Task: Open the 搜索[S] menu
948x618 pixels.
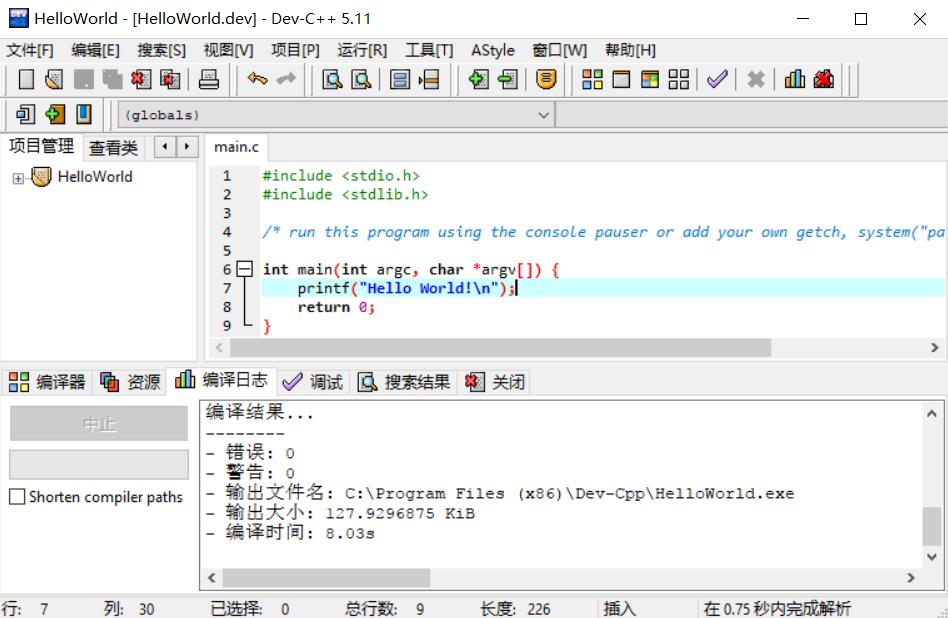Action: 161,50
